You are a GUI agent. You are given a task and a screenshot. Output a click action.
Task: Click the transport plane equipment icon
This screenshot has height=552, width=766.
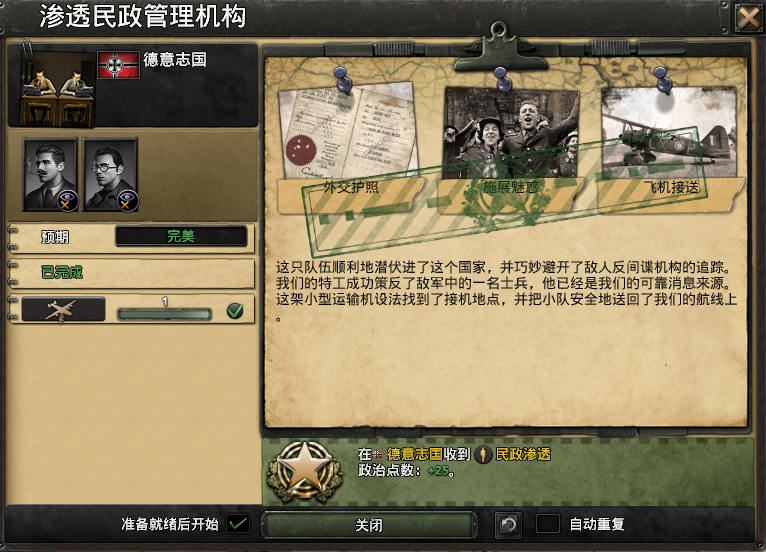click(x=63, y=310)
